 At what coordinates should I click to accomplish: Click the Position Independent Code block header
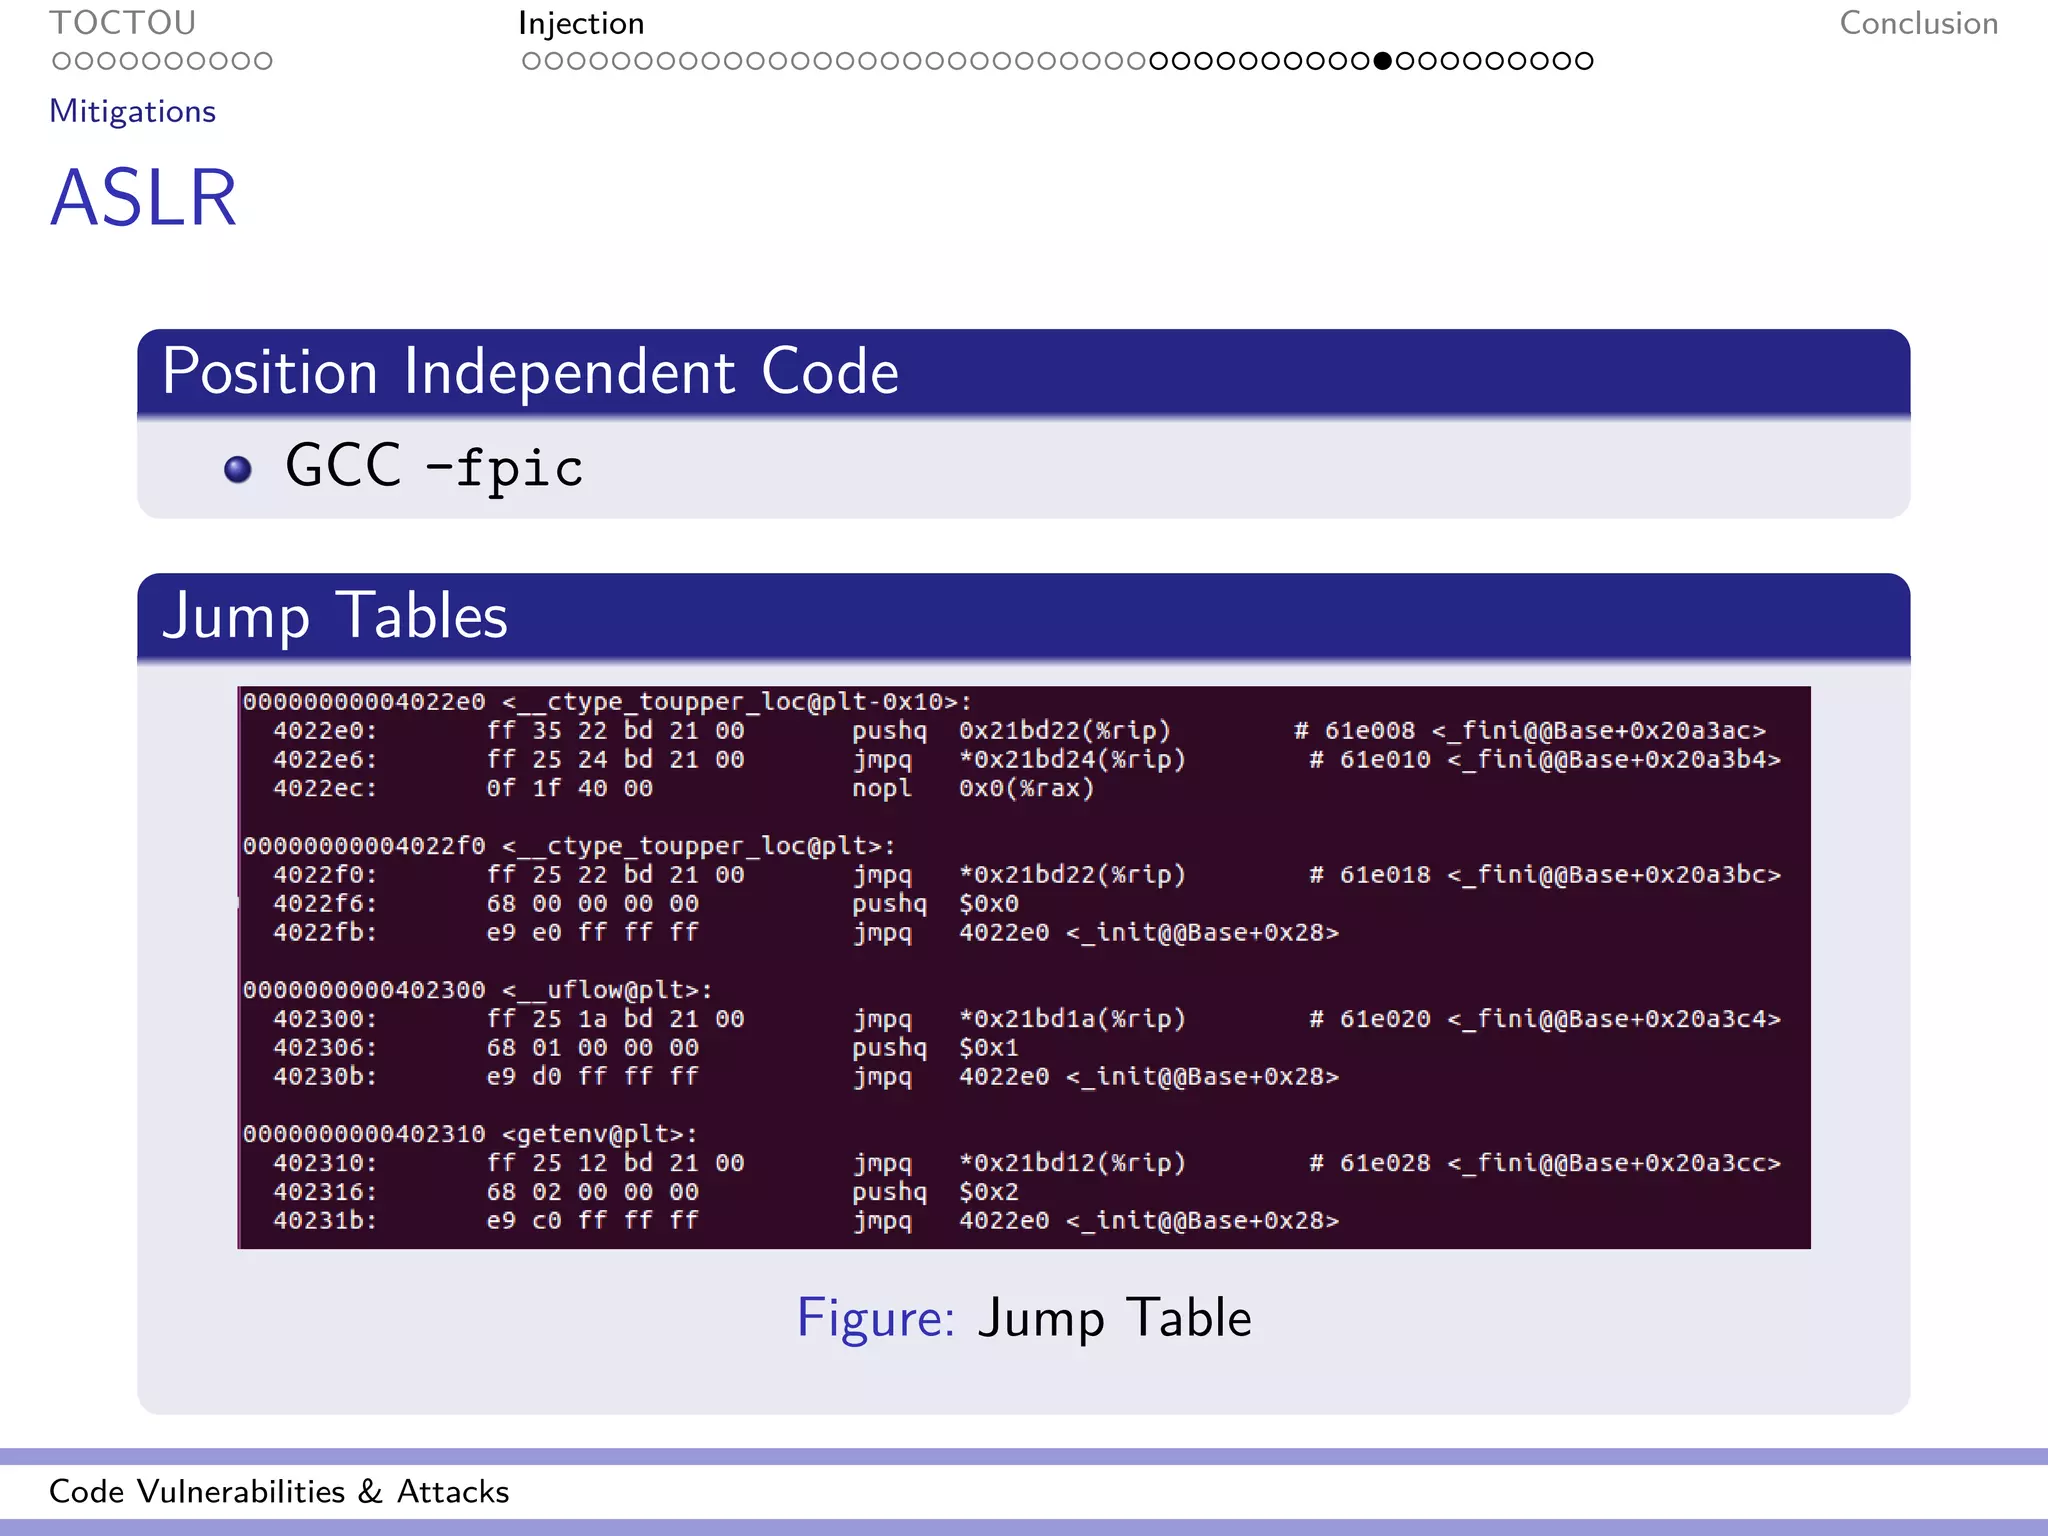(1023, 372)
